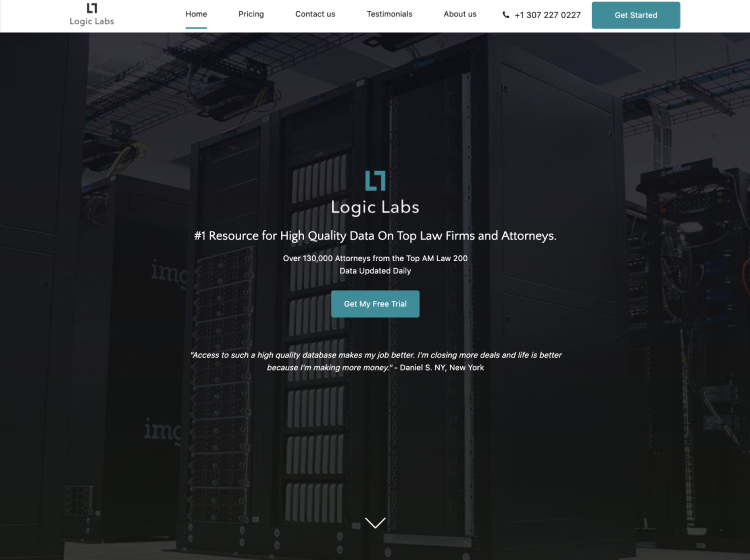This screenshot has height=560, width=750.
Task: Click the 'Daniel S. NY, New York' attribution
Action: [441, 368]
